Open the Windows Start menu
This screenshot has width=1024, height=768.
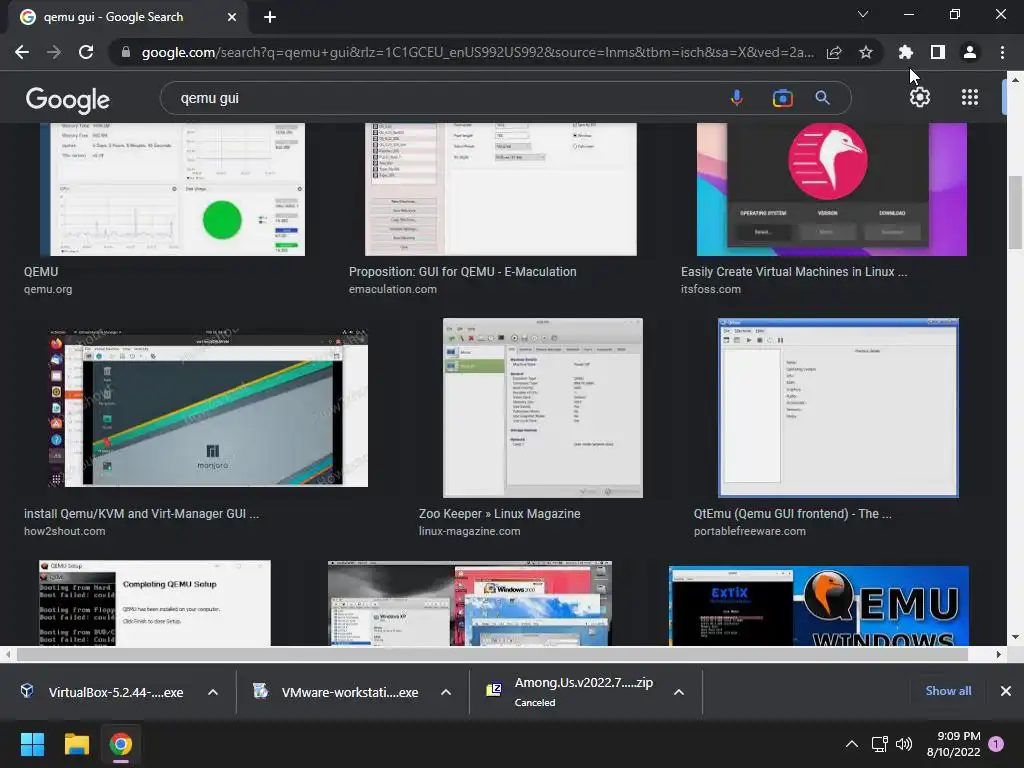click(32, 744)
